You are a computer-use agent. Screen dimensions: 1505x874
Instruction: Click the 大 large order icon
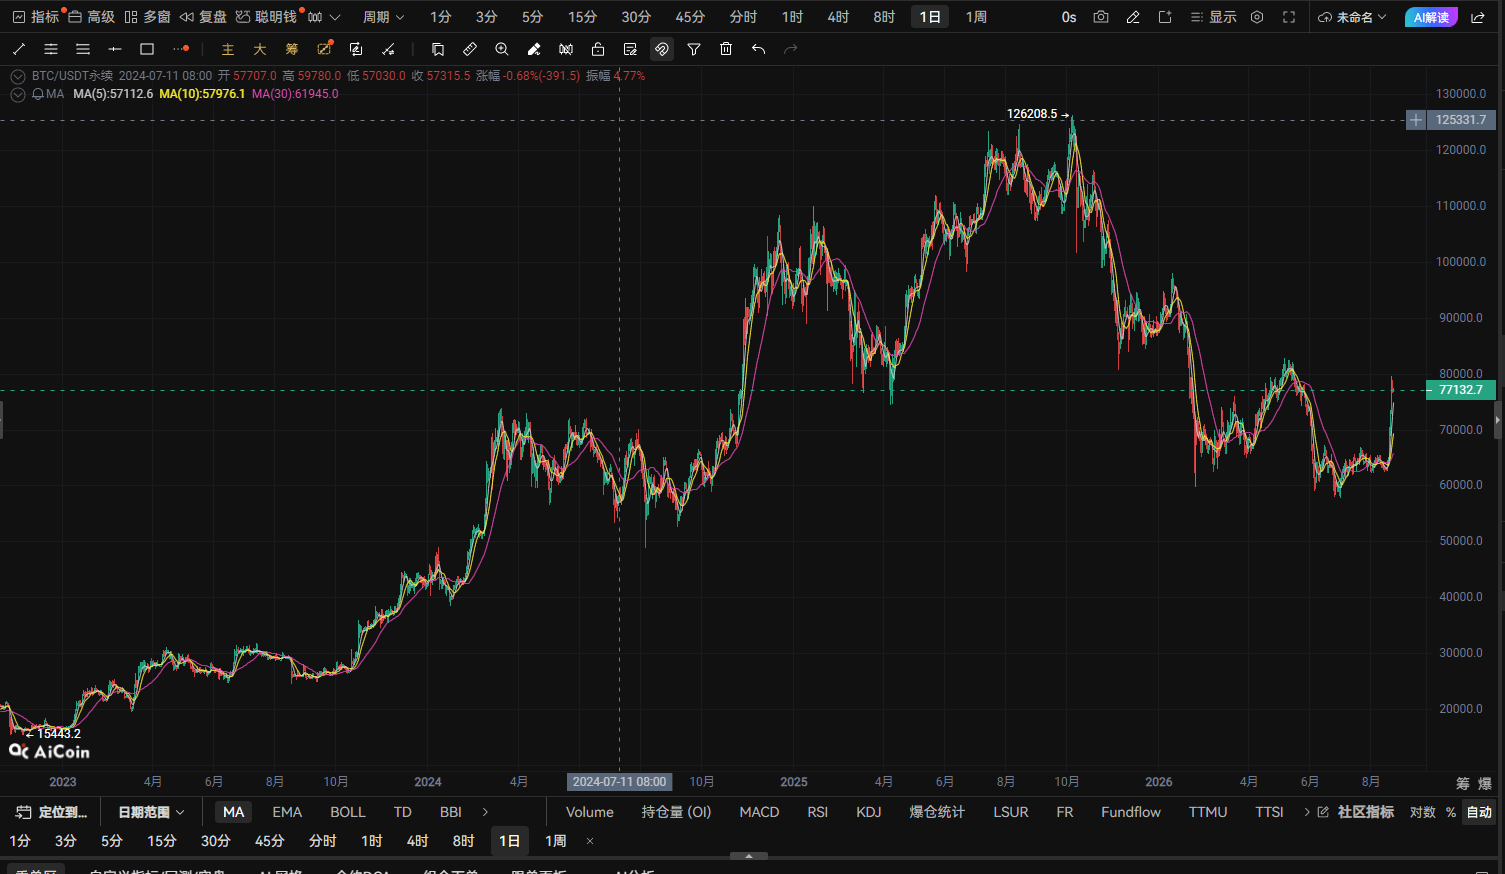(x=260, y=49)
